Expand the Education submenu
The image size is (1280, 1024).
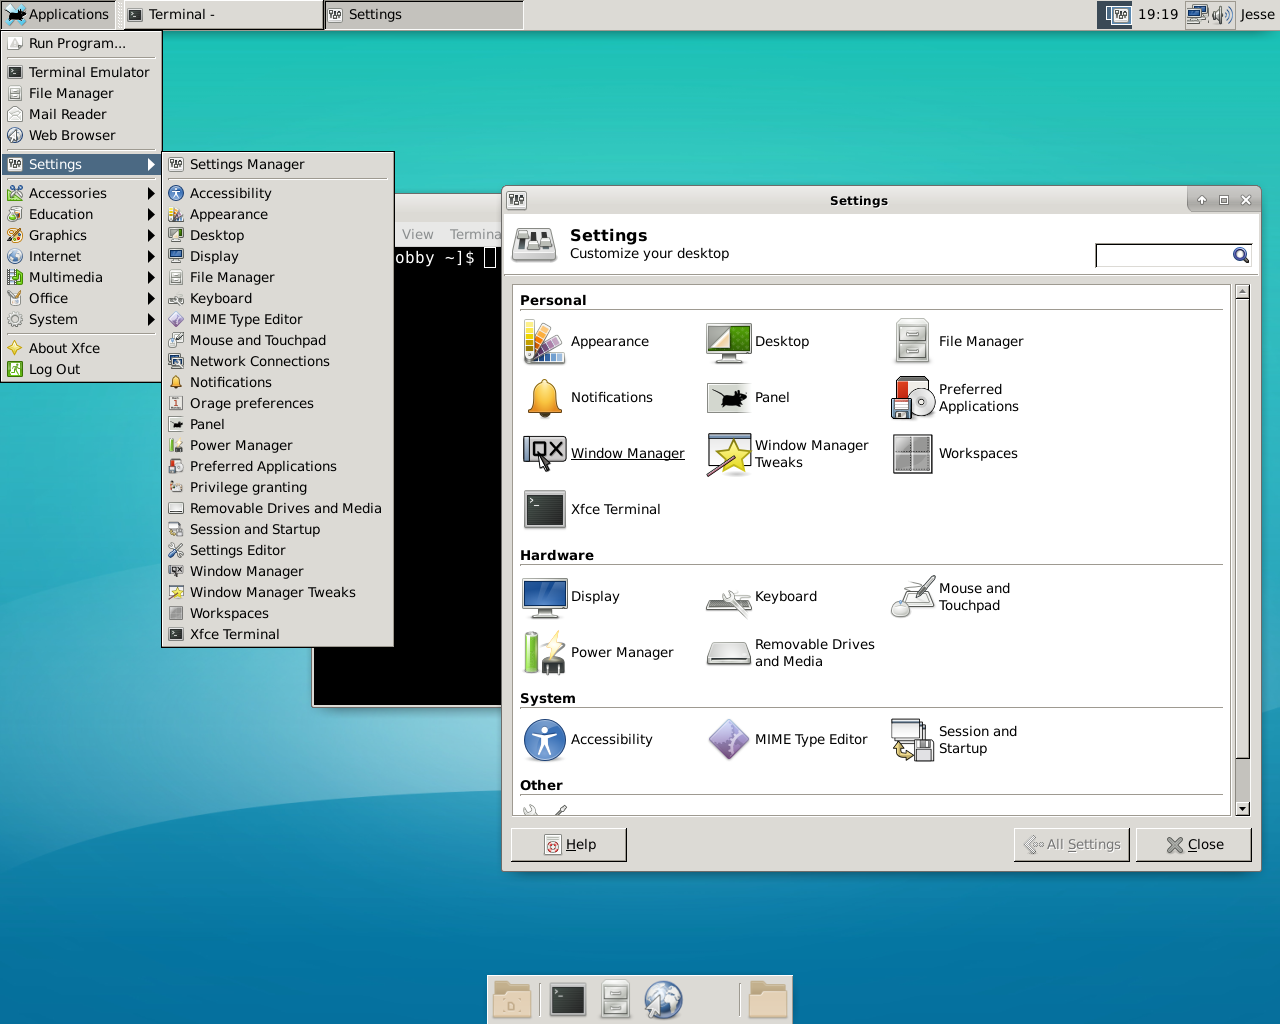click(x=82, y=214)
